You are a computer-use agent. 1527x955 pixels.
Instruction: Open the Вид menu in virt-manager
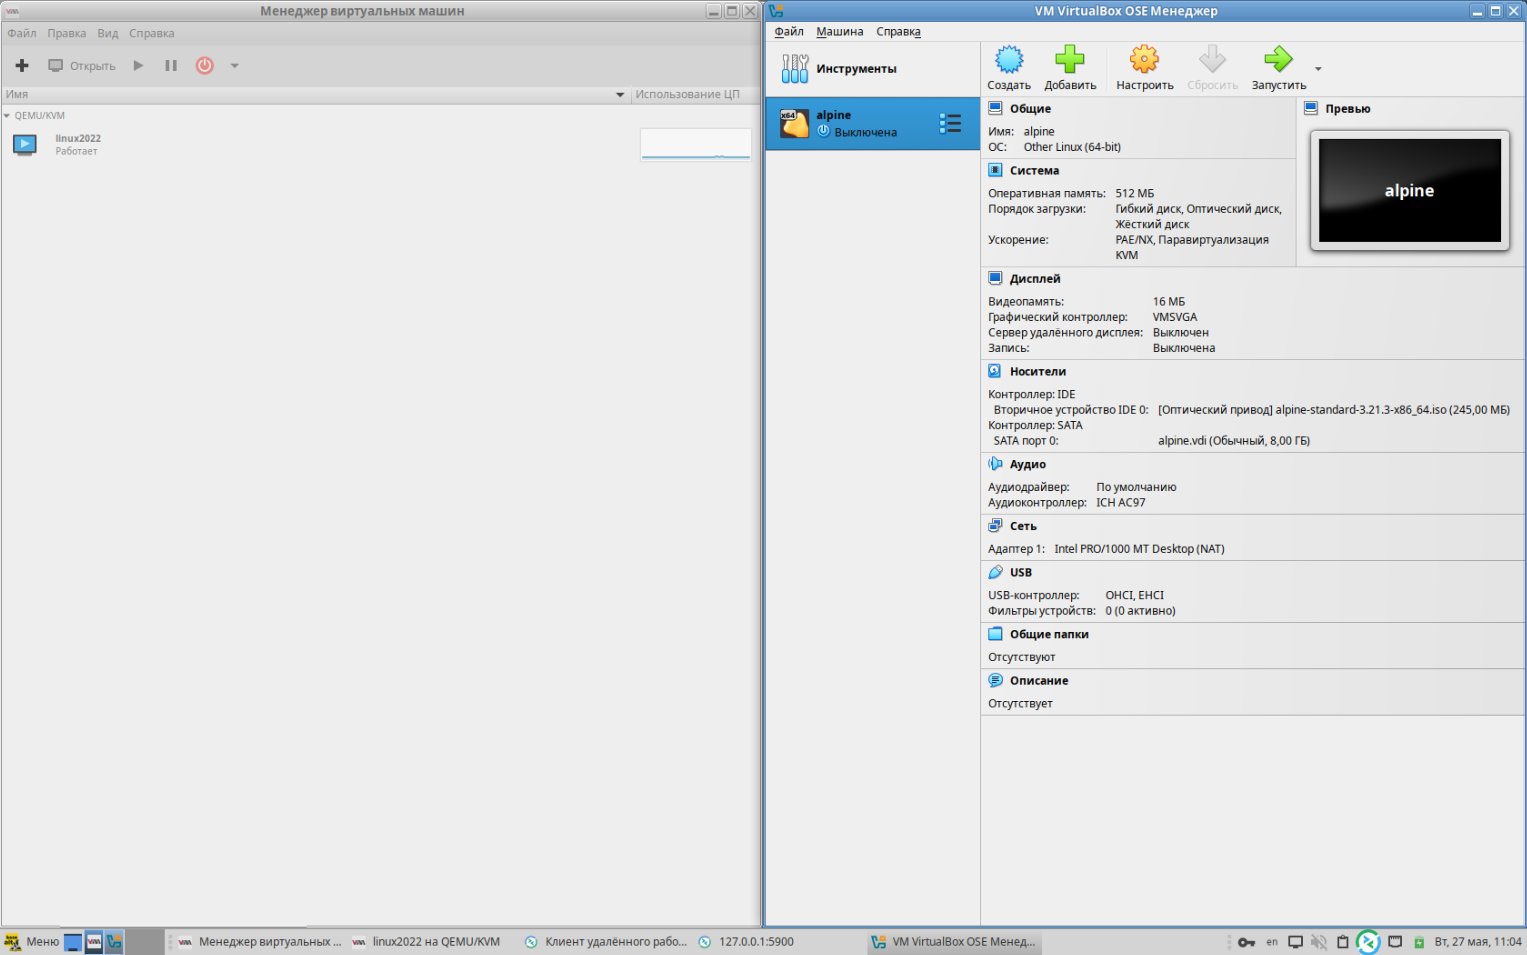(x=108, y=34)
